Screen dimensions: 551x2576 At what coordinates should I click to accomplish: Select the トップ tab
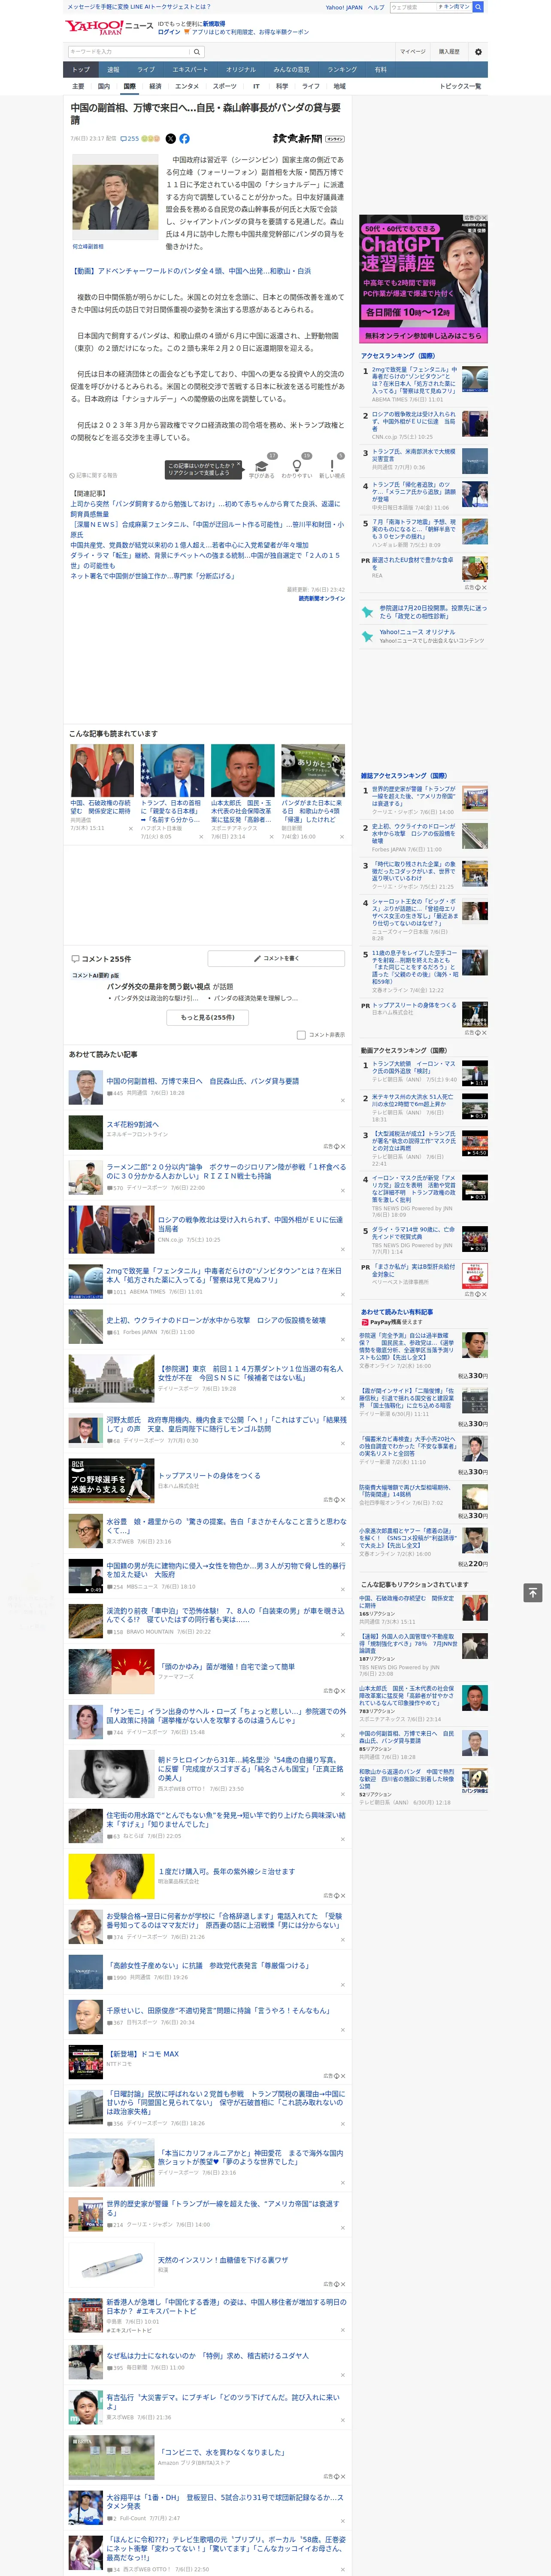81,70
